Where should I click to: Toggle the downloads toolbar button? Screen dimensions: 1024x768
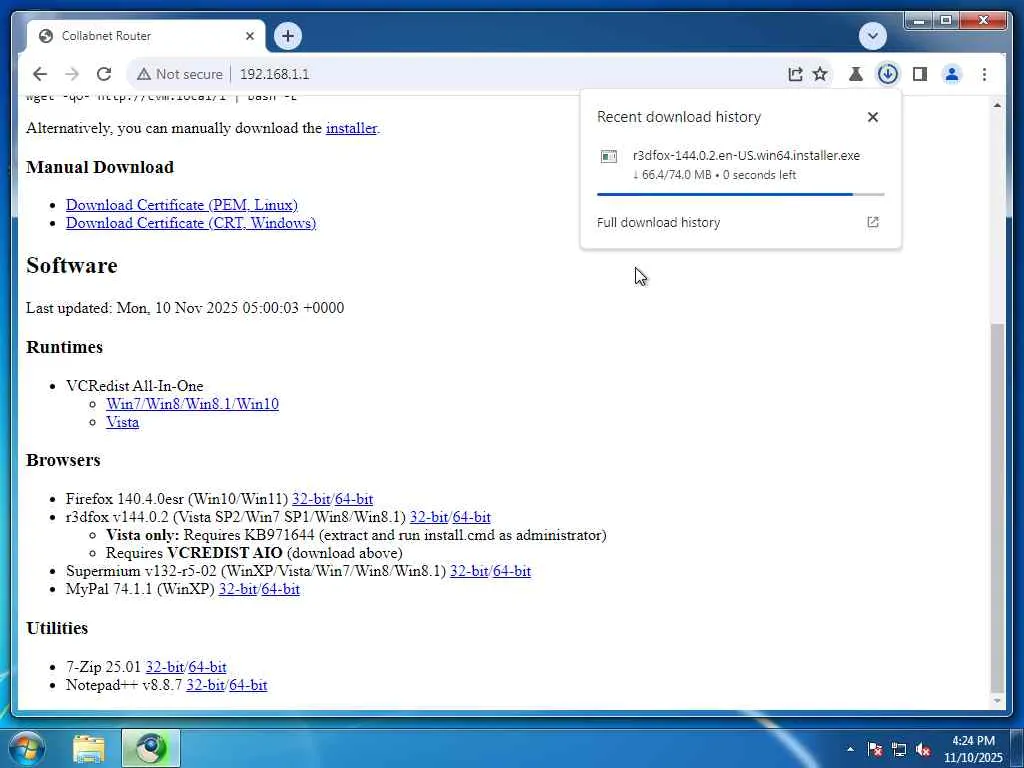point(888,74)
